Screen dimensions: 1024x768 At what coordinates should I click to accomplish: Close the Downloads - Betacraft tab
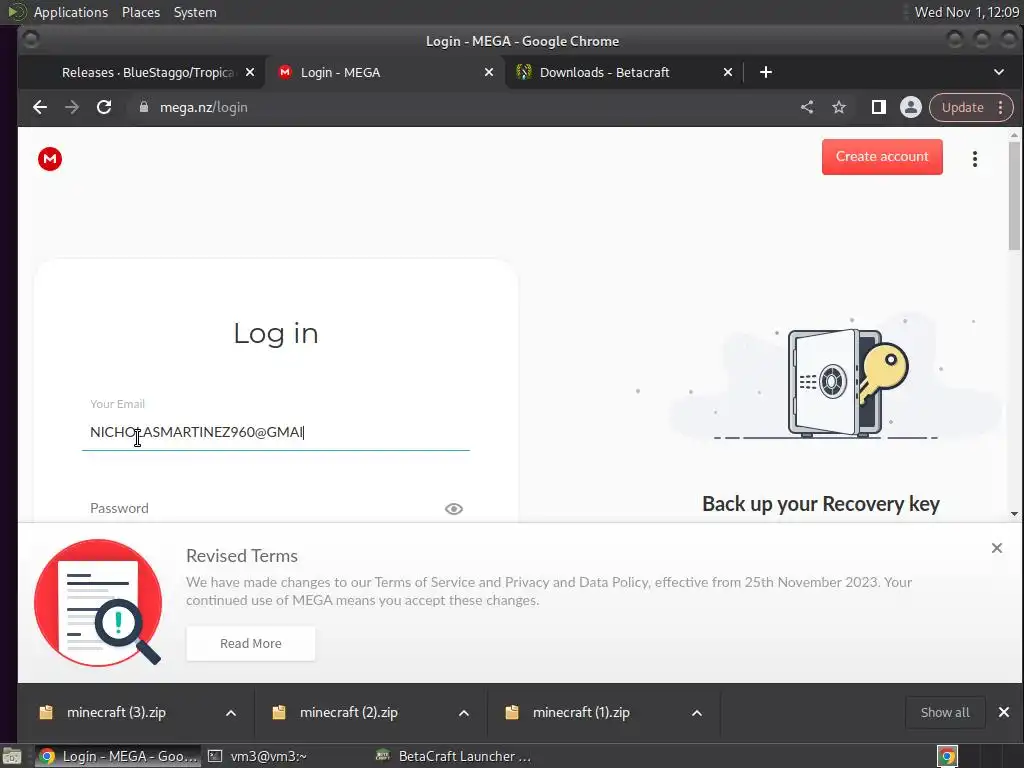[728, 72]
